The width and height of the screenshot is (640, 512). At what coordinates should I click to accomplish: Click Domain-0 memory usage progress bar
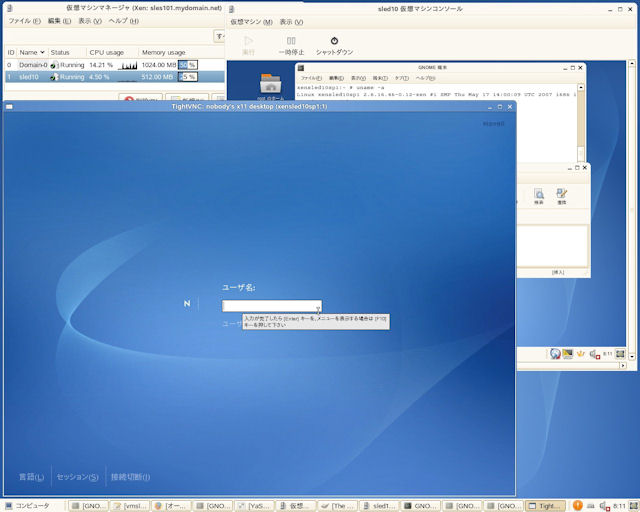click(x=188, y=65)
